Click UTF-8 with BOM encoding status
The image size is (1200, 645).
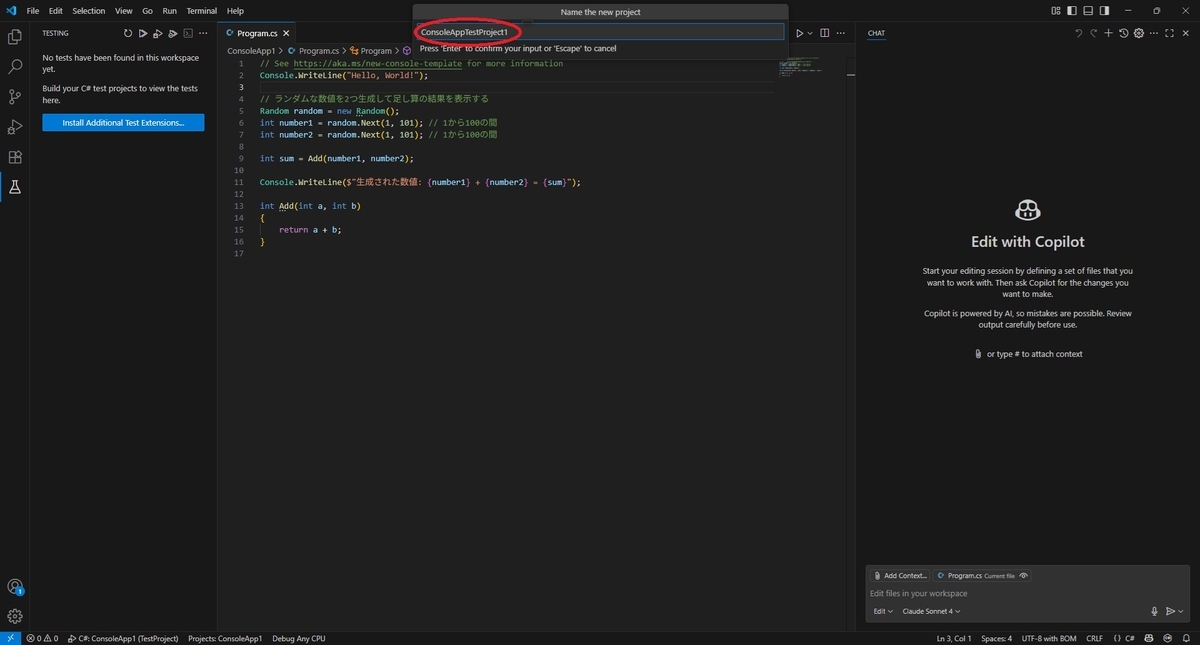[1049, 638]
